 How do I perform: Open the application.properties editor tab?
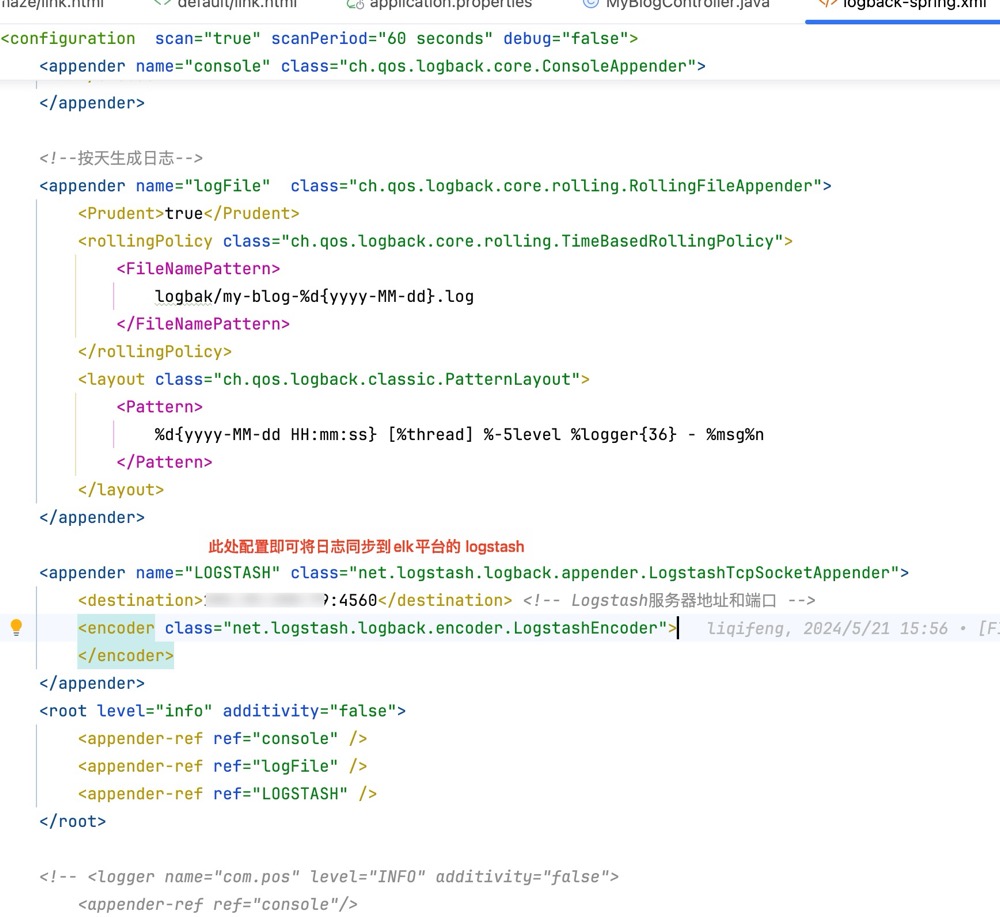450,4
